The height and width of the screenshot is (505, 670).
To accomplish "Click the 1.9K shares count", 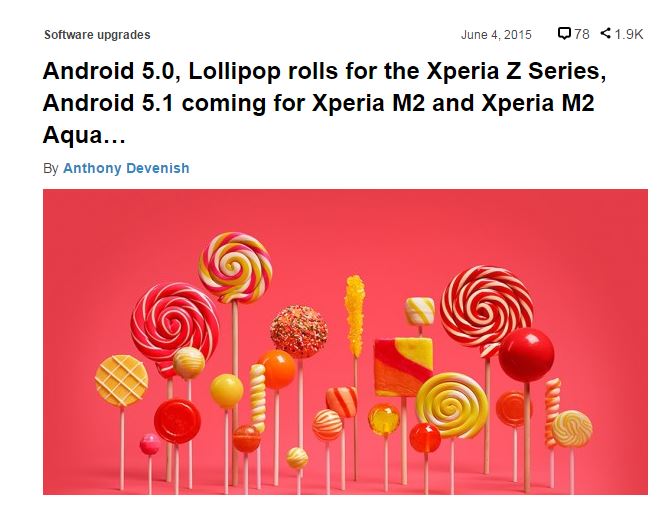I will (x=629, y=34).
